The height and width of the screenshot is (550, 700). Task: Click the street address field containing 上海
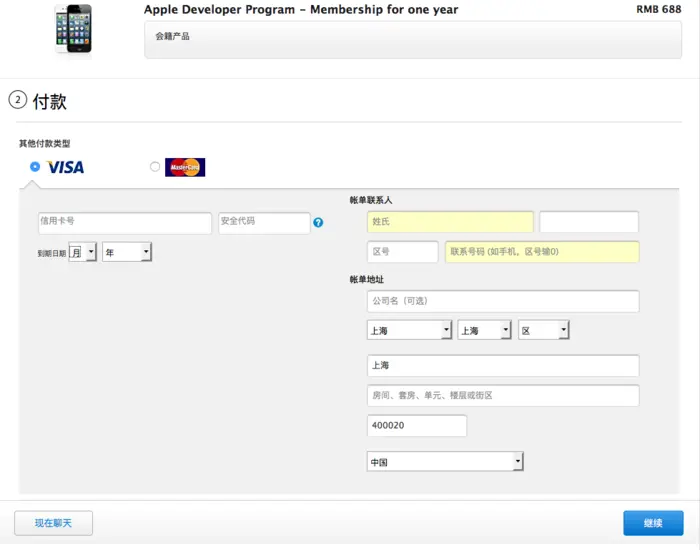pos(503,366)
